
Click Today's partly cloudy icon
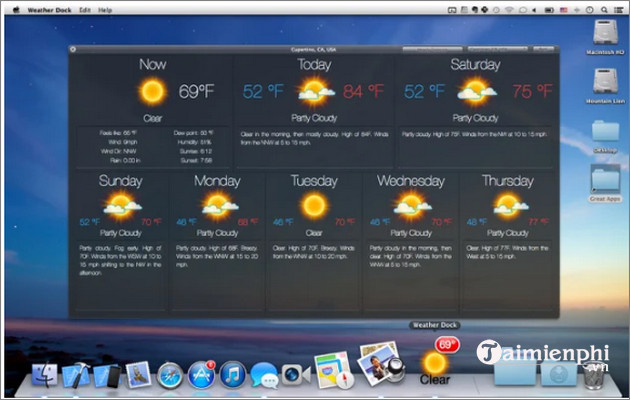click(x=316, y=92)
